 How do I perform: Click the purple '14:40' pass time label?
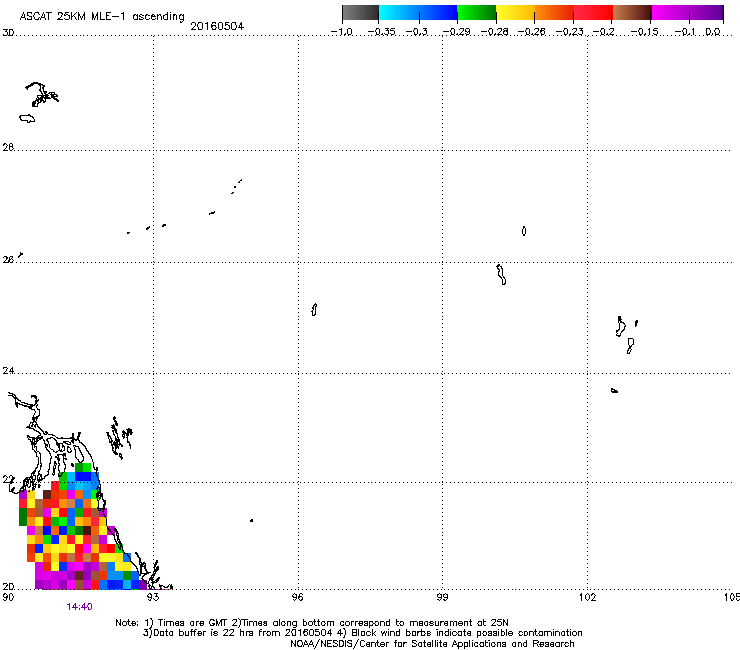[79, 607]
